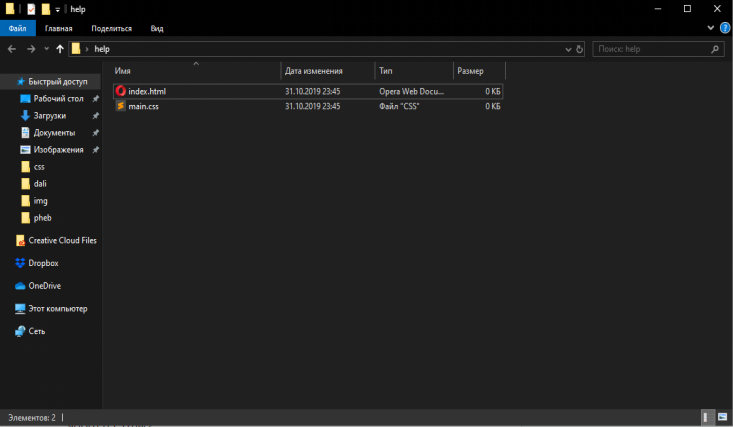Viewport: 733px width, 427px height.
Task: Click the pin icon next to Загрузки
Action: pyautogui.click(x=95, y=116)
